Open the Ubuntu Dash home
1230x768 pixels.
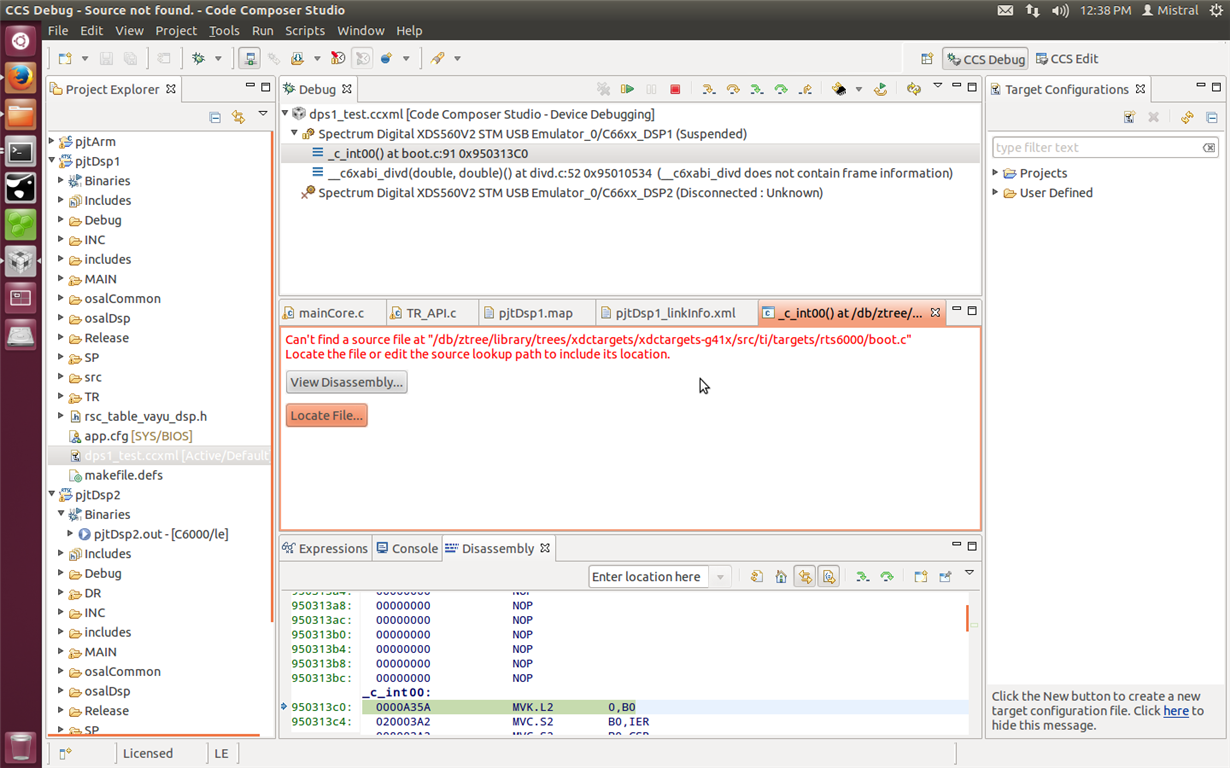pos(21,40)
